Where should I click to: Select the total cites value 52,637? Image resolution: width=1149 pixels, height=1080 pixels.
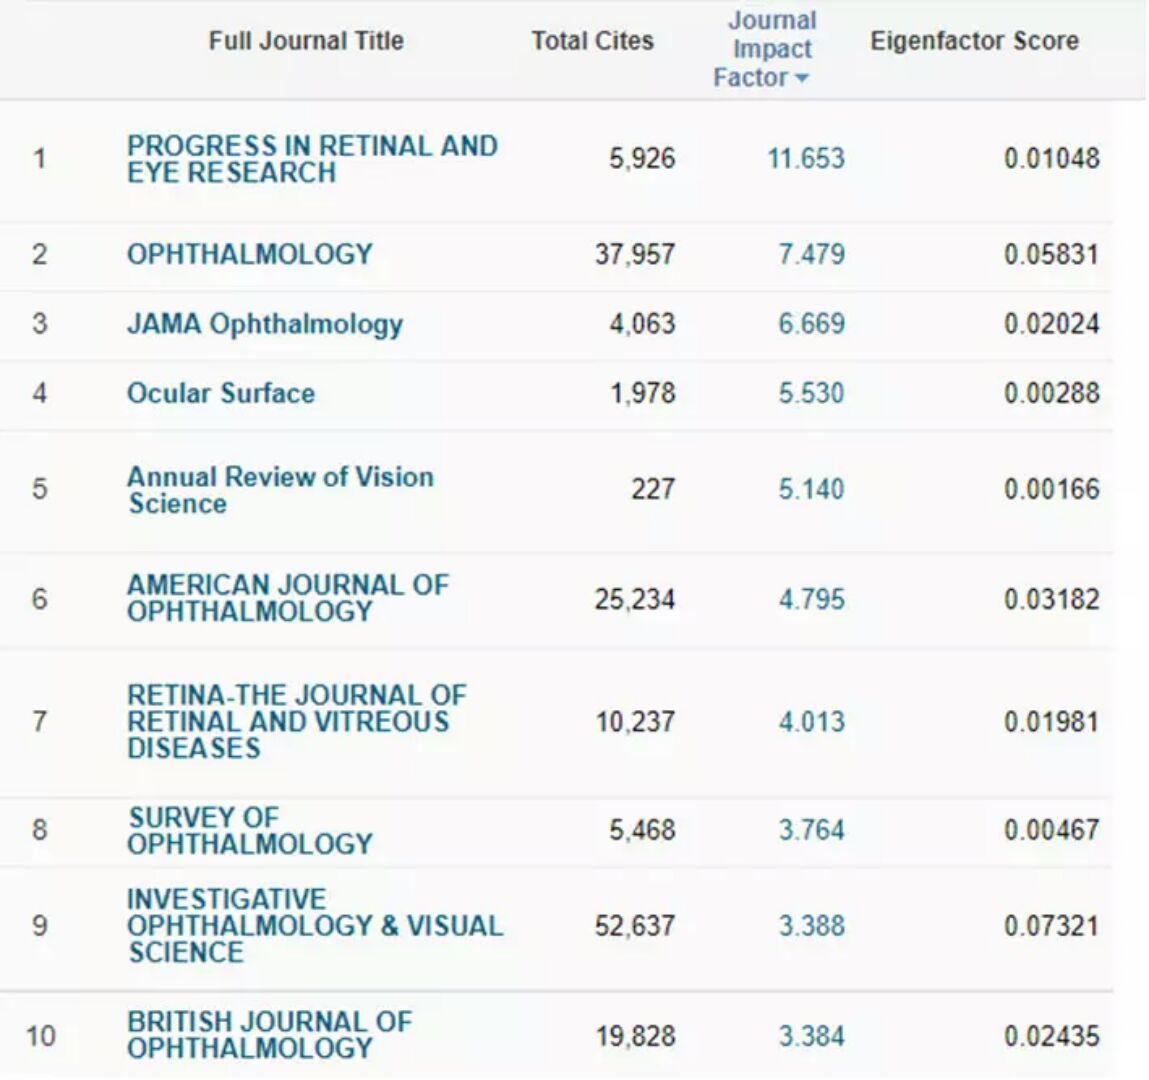click(x=635, y=926)
